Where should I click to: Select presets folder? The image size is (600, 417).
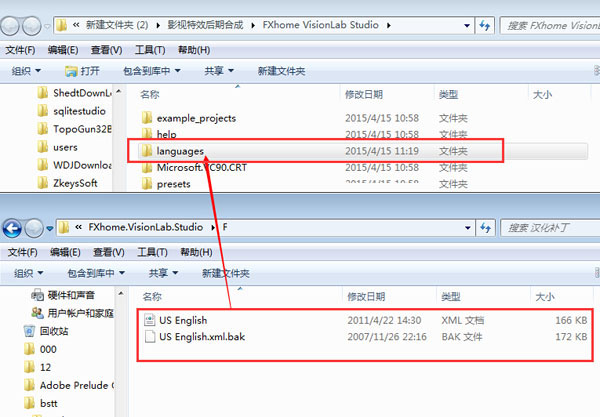click(x=166, y=184)
